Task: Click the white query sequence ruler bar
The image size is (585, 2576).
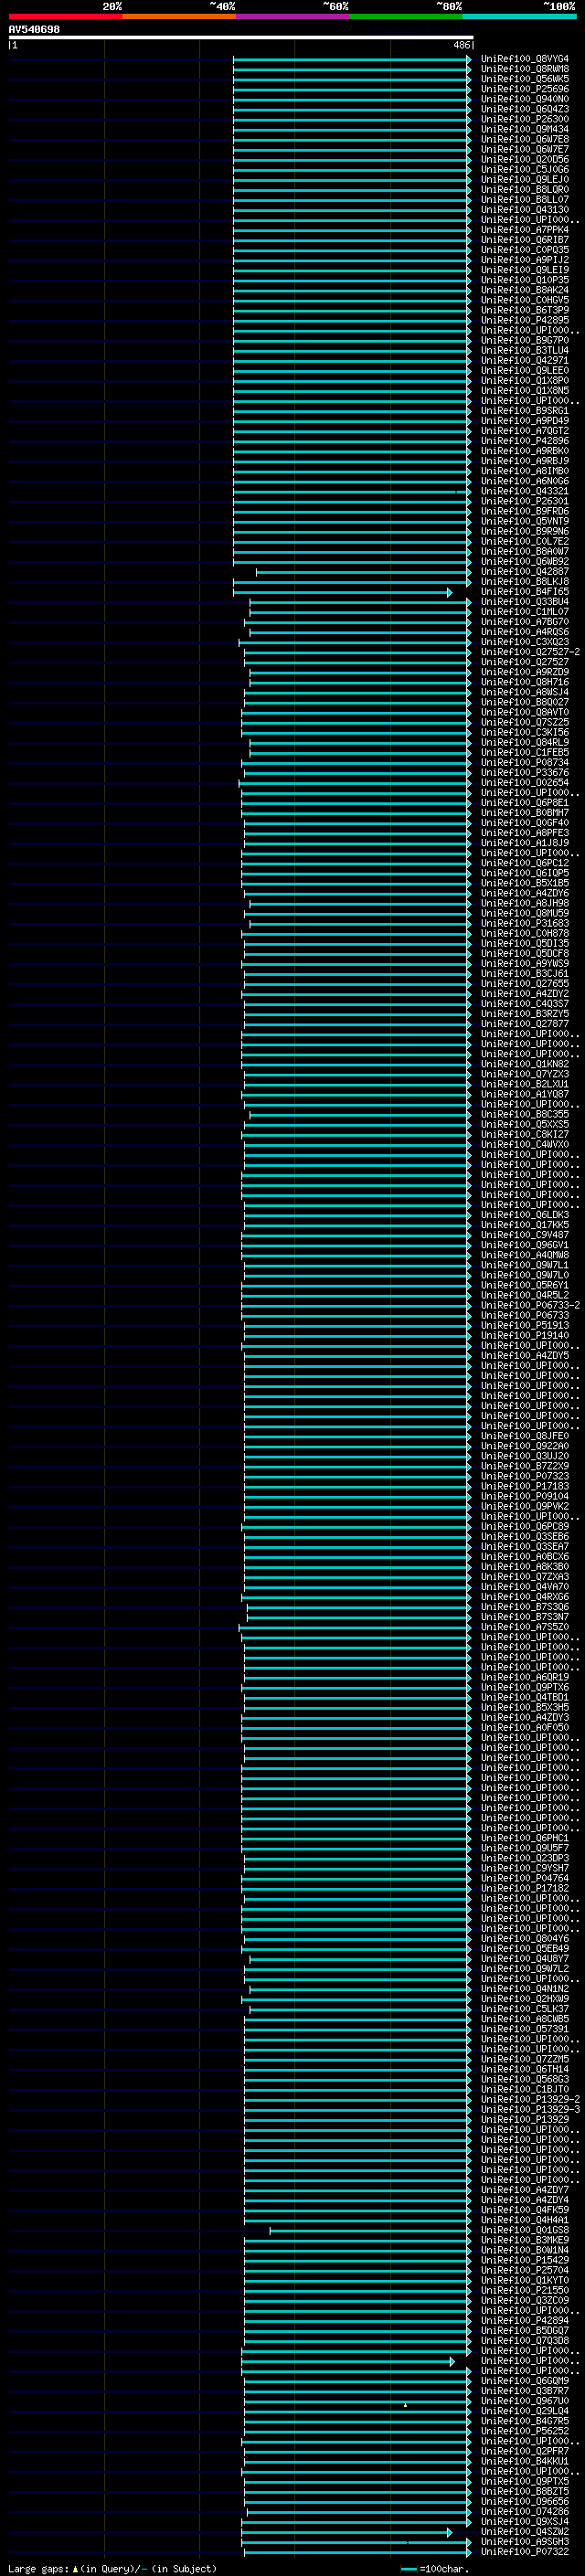Action: [241, 38]
